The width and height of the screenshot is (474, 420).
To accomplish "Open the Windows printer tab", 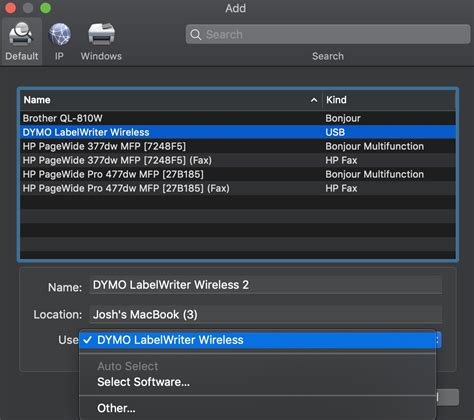I will pos(101,41).
